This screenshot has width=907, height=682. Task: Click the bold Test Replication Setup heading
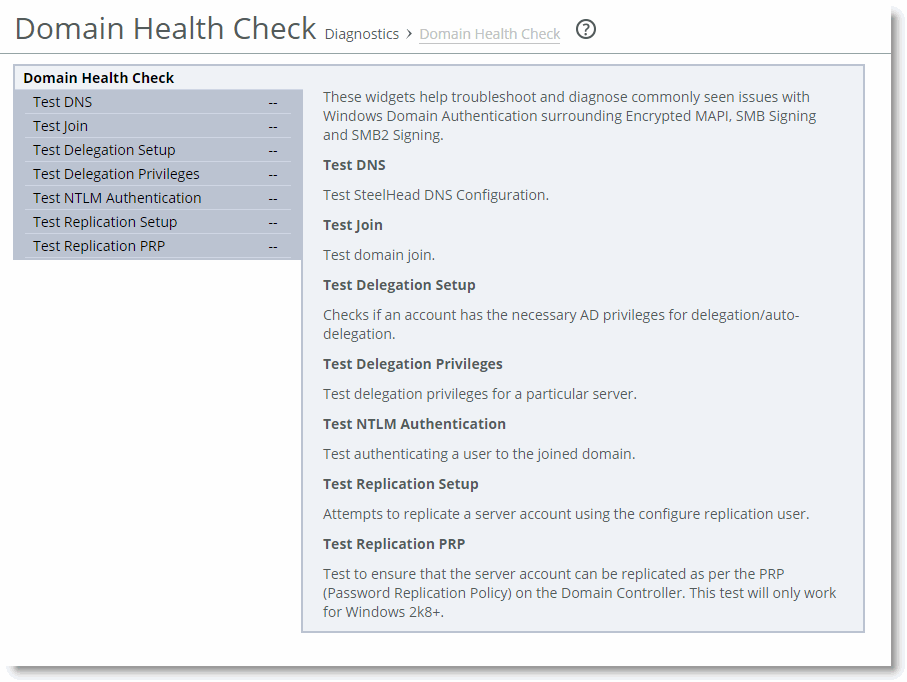tap(400, 484)
